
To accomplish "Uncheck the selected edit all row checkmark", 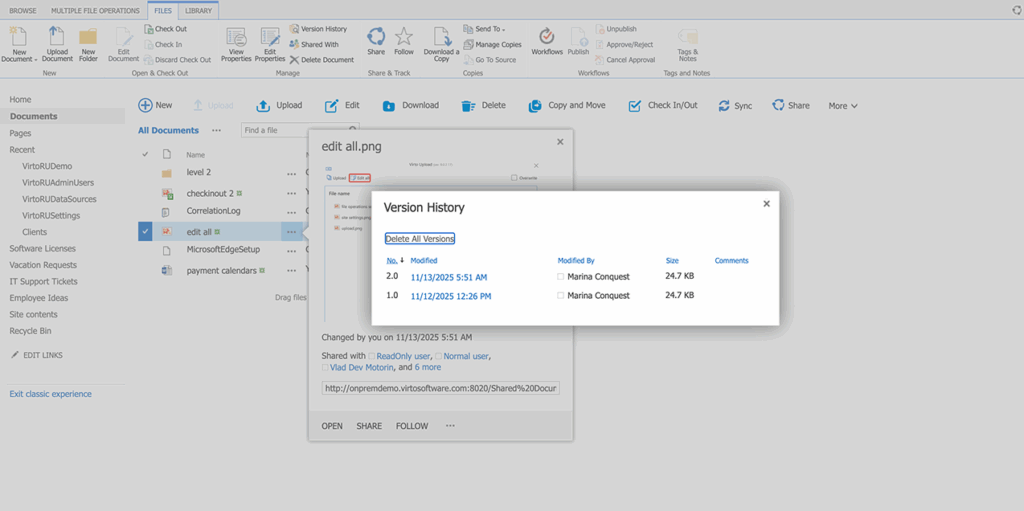I will 146,232.
